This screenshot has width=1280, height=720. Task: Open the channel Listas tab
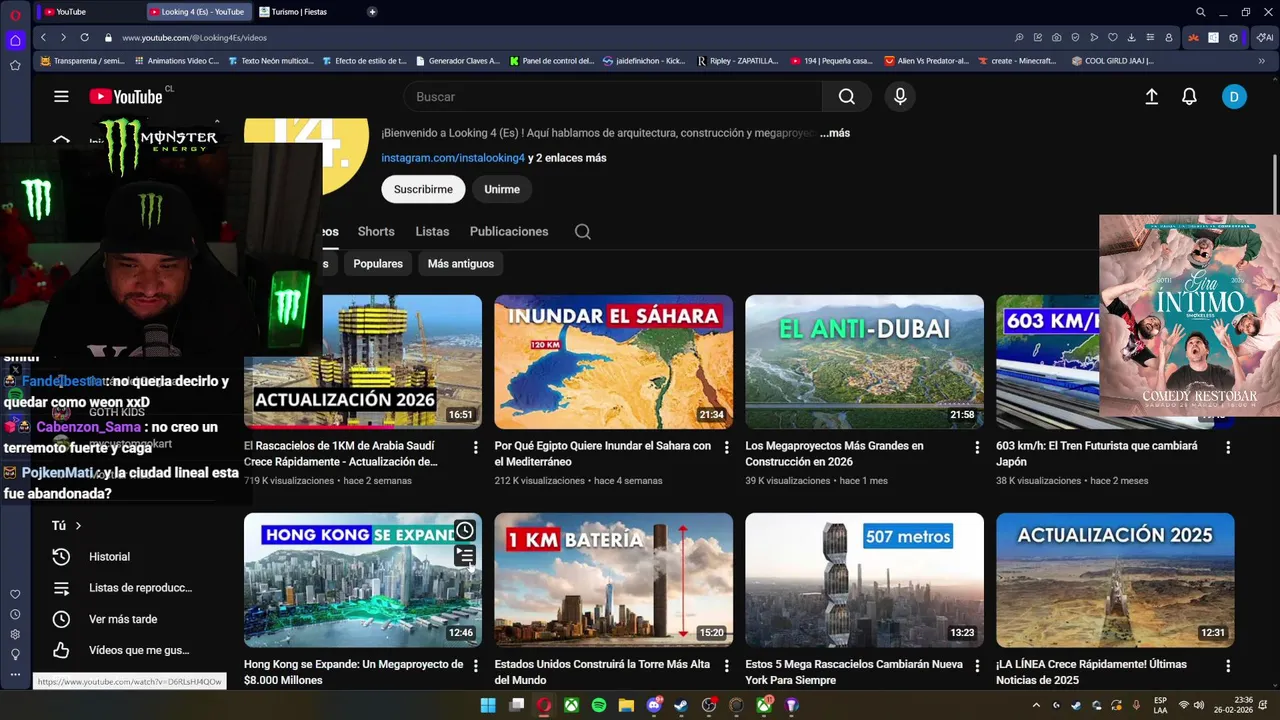click(x=432, y=231)
